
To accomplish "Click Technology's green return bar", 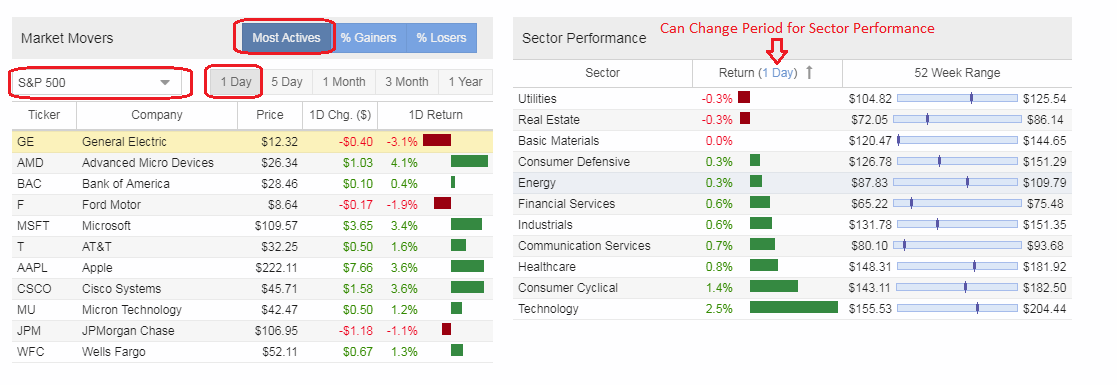I will click(794, 307).
